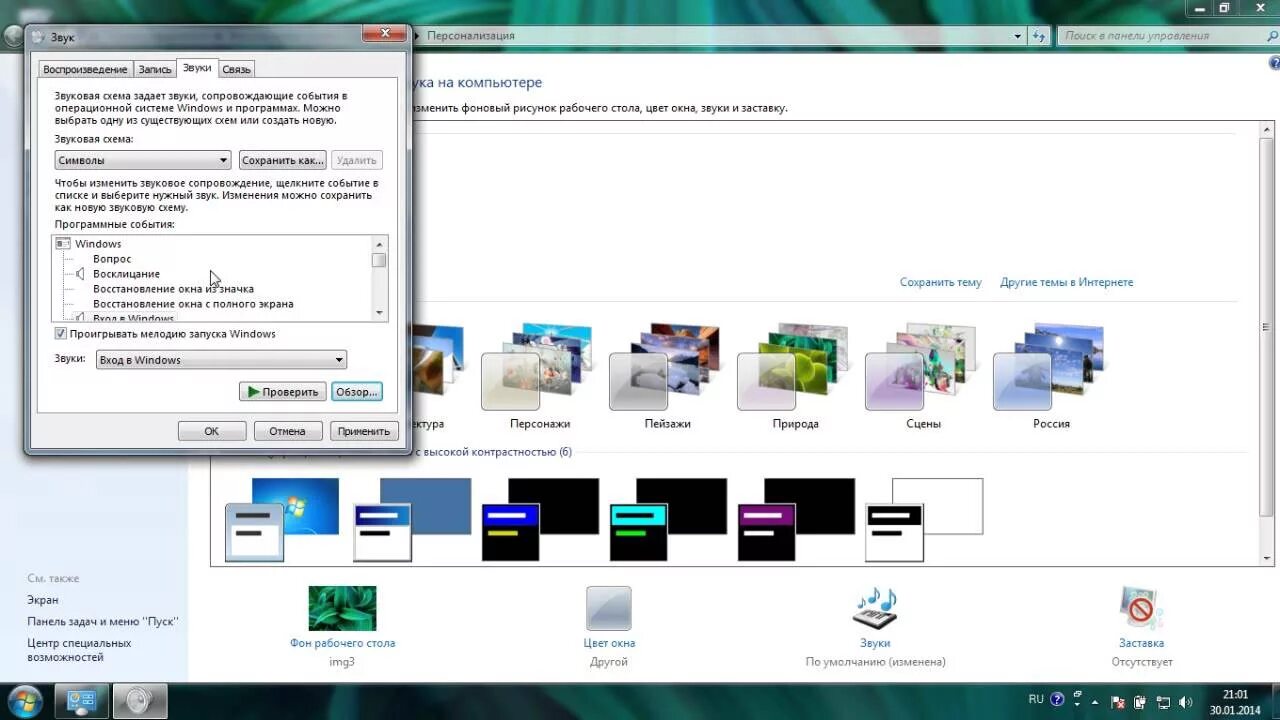Select the Пейзажи theme
Viewport: 1280px width, 720px height.
pos(668,376)
